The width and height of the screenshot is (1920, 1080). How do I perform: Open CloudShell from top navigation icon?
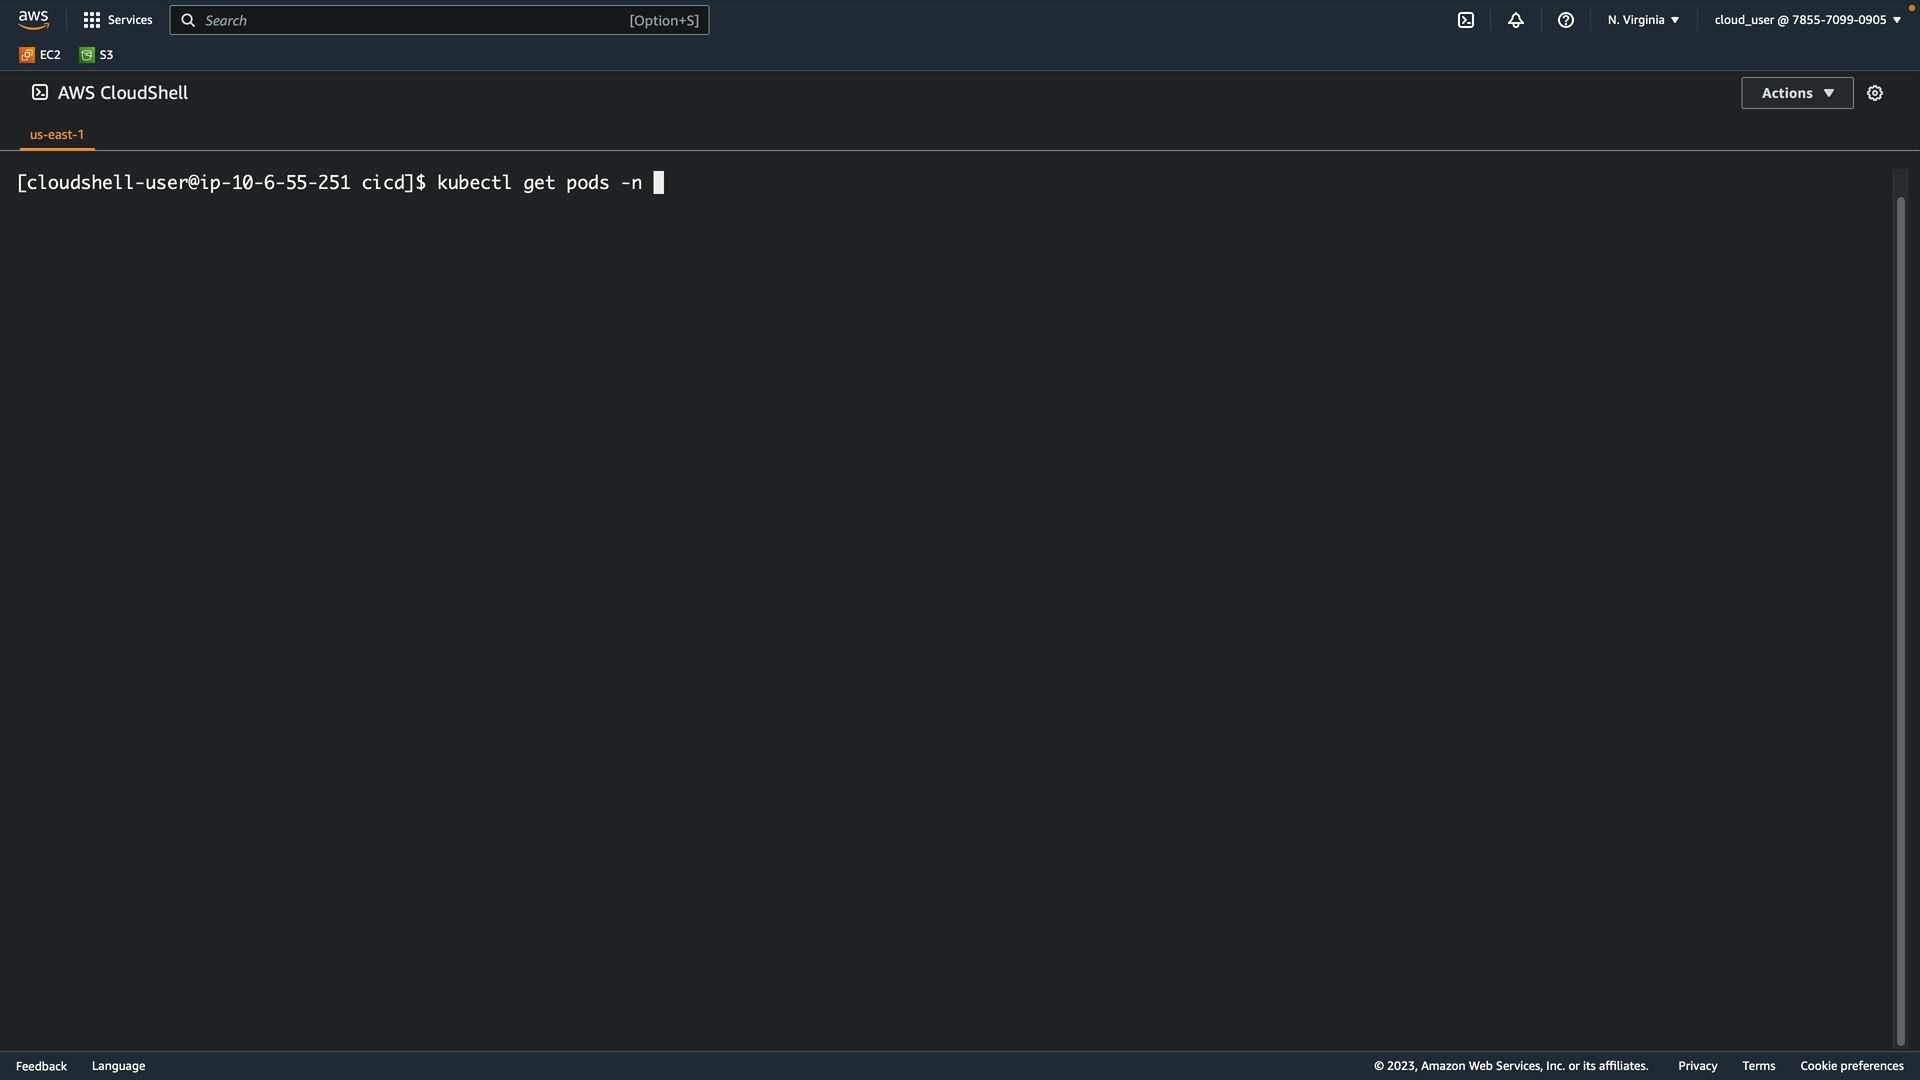(1466, 20)
